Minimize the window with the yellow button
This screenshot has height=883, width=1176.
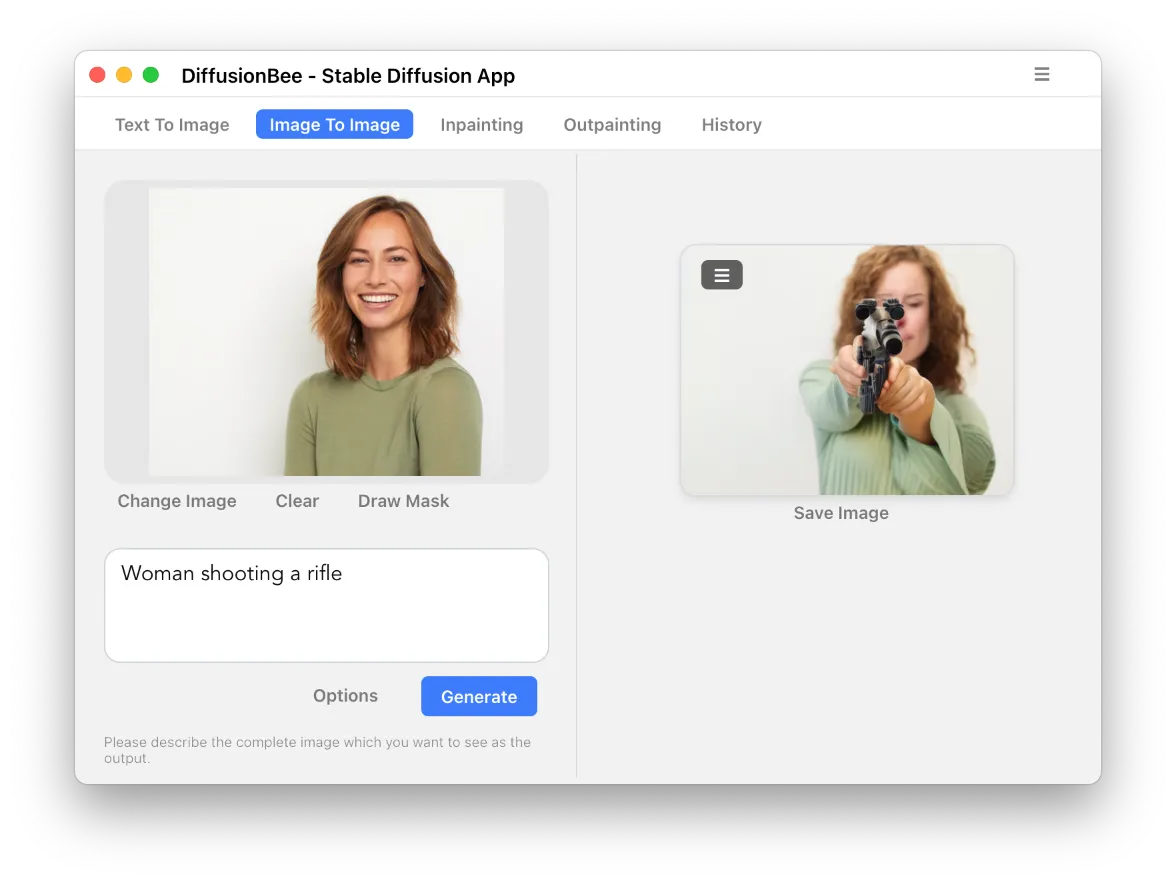(124, 75)
